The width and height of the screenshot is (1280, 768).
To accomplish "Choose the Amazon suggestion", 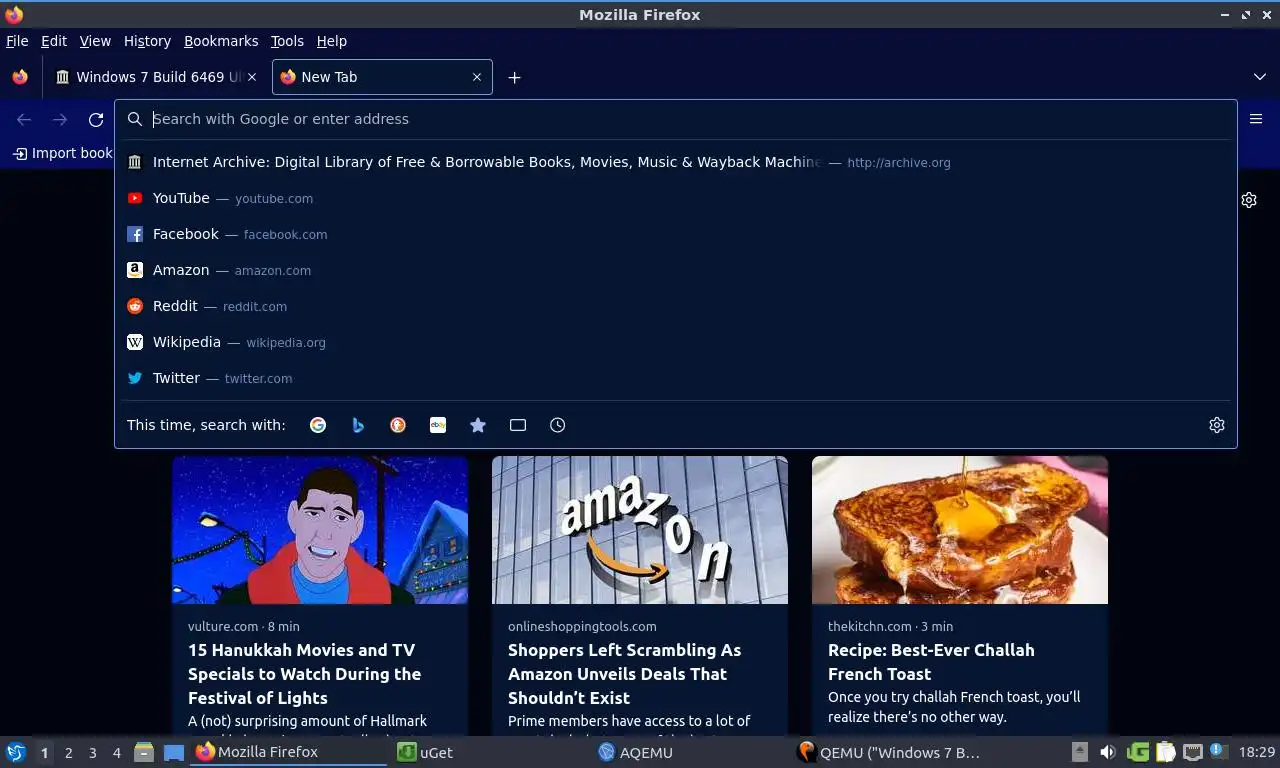I will tap(675, 270).
